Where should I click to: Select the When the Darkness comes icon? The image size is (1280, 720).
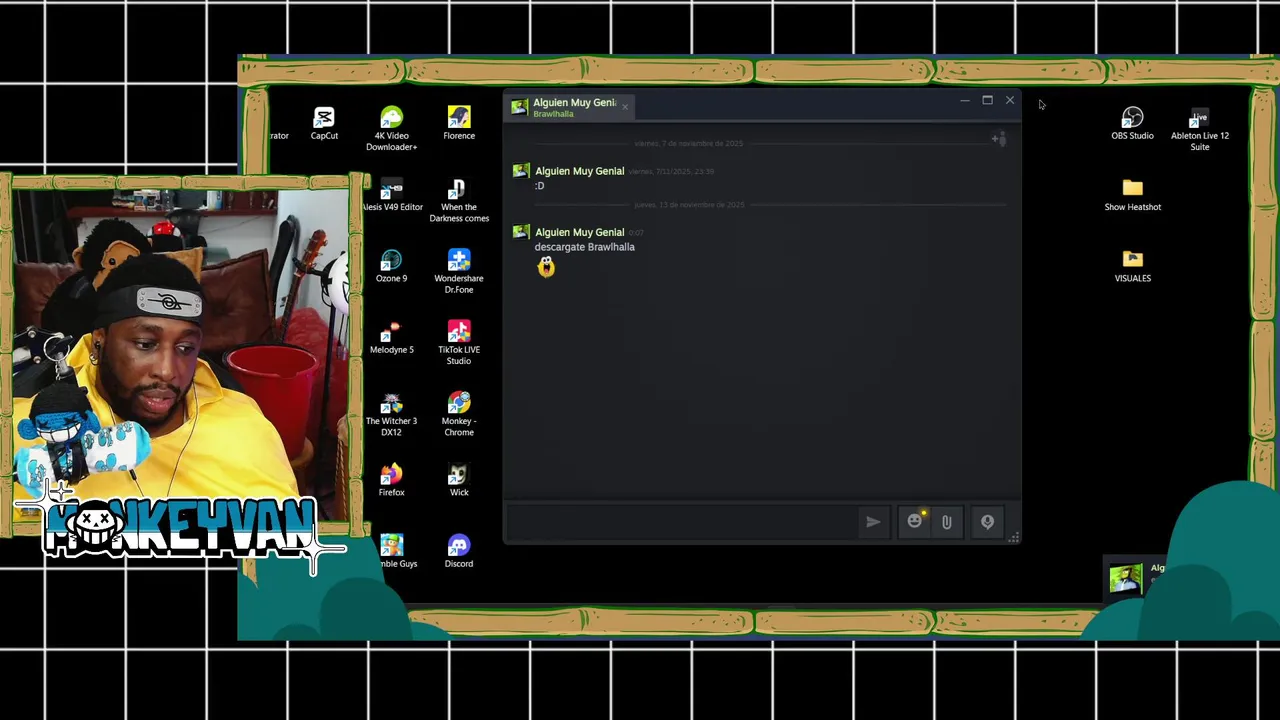pos(459,201)
